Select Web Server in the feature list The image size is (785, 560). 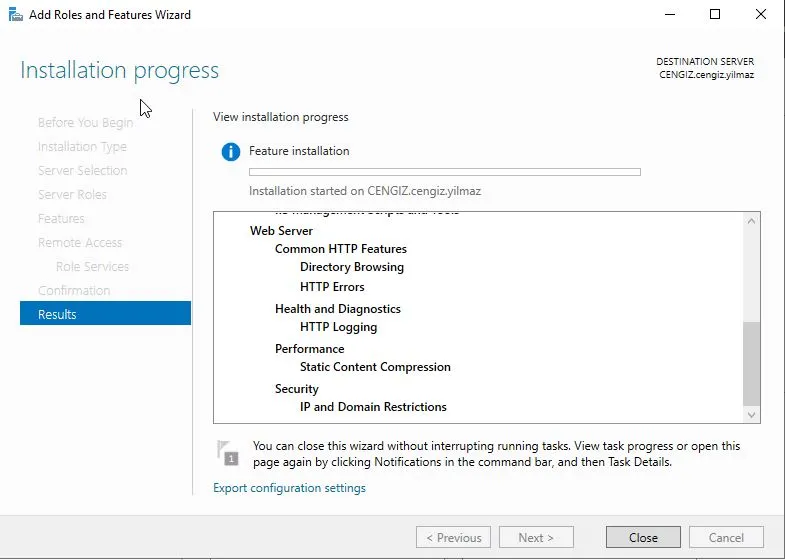281,231
